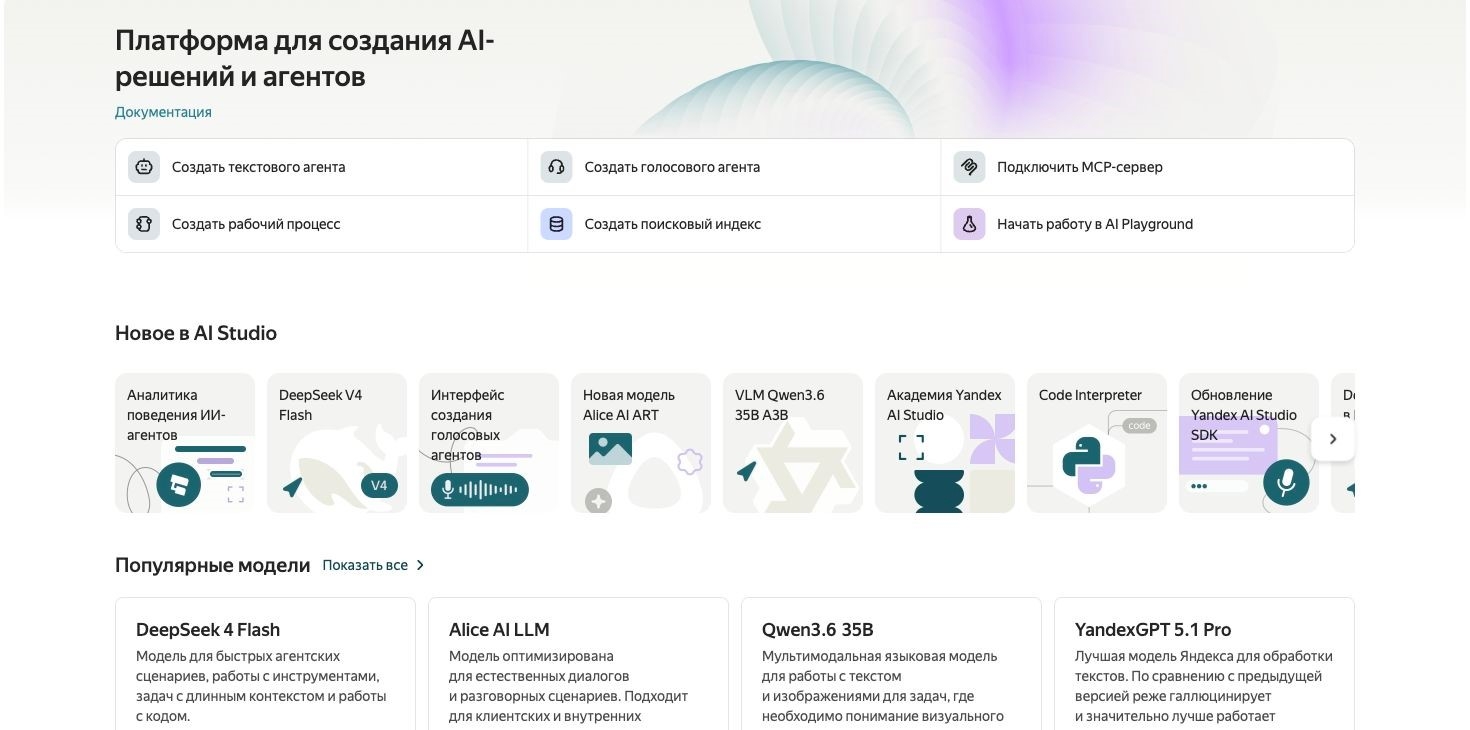Viewport: 1470px width, 730px height.
Task: Click the code tag badge in Code Interpreter card
Action: click(1139, 426)
